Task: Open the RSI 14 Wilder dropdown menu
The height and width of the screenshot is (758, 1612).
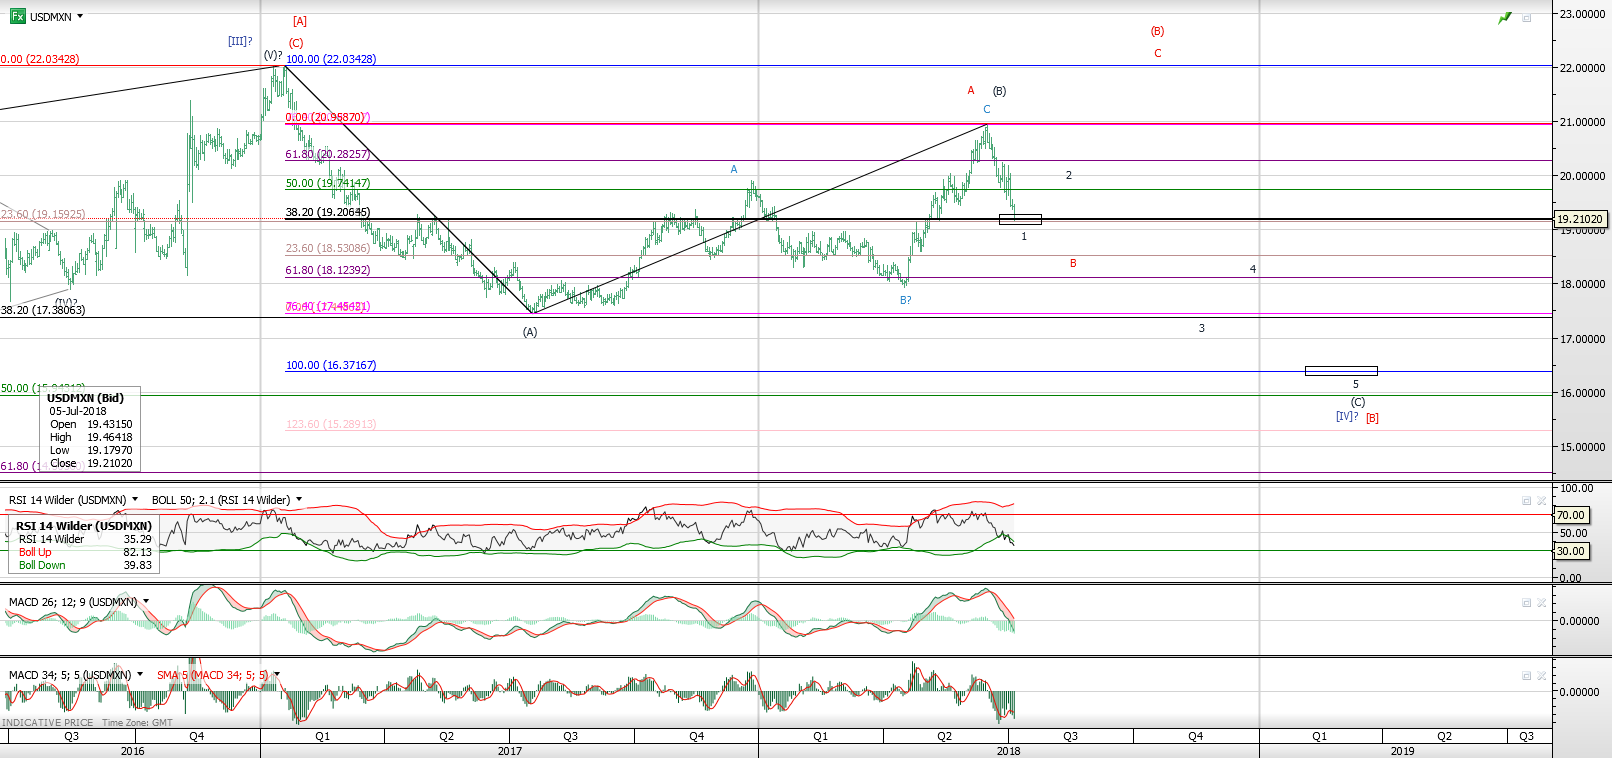Action: 135,500
